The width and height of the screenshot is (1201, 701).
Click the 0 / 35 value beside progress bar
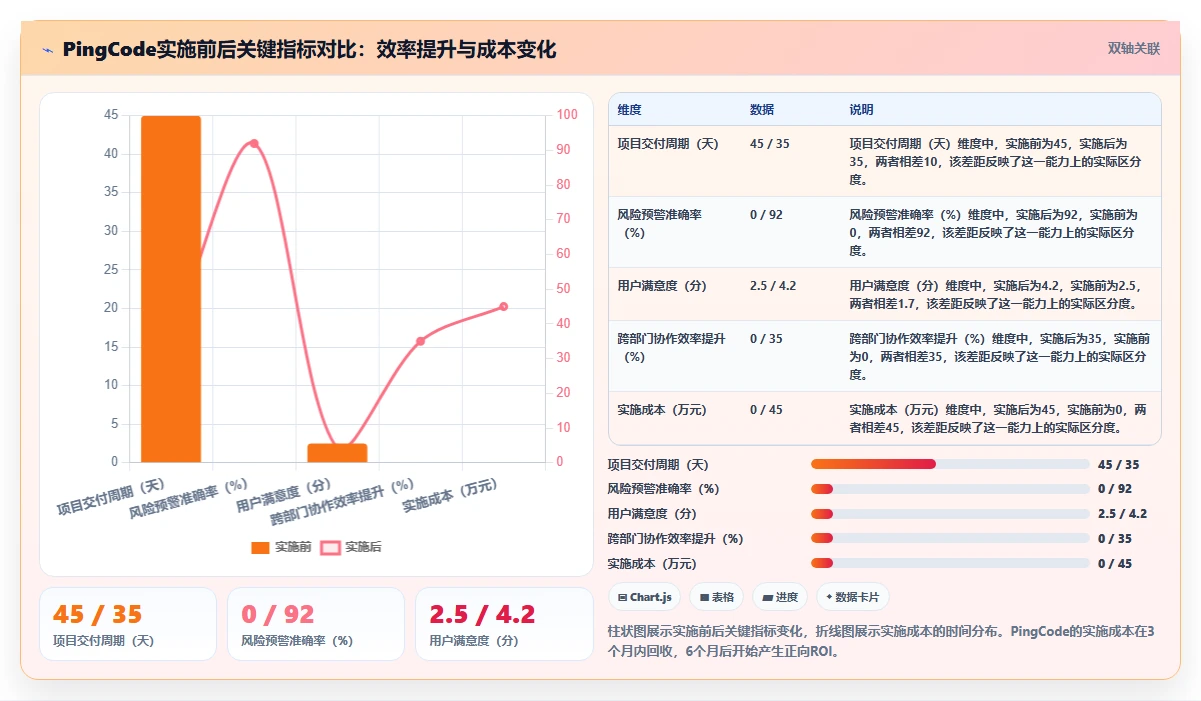point(1115,538)
